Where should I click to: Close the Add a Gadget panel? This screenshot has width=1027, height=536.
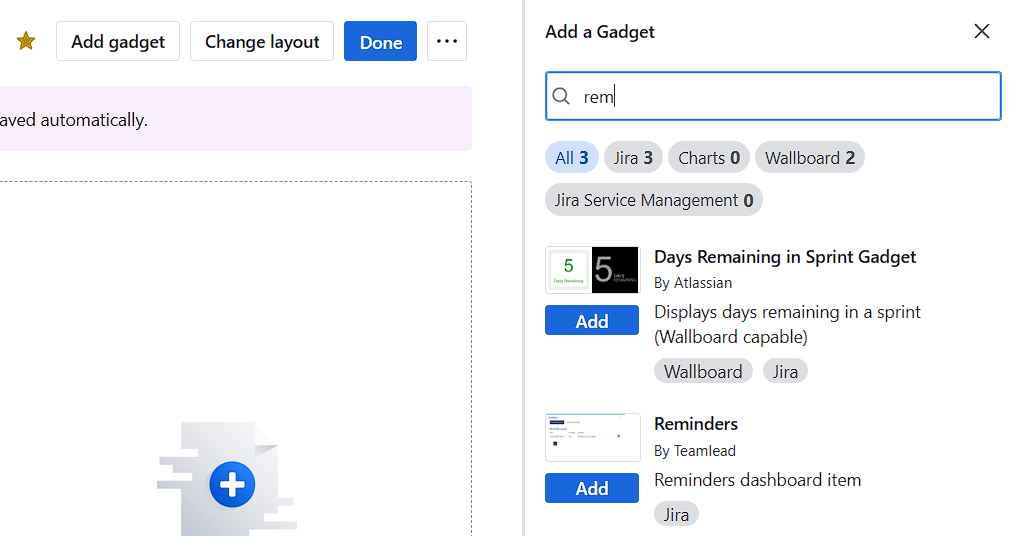tap(982, 31)
